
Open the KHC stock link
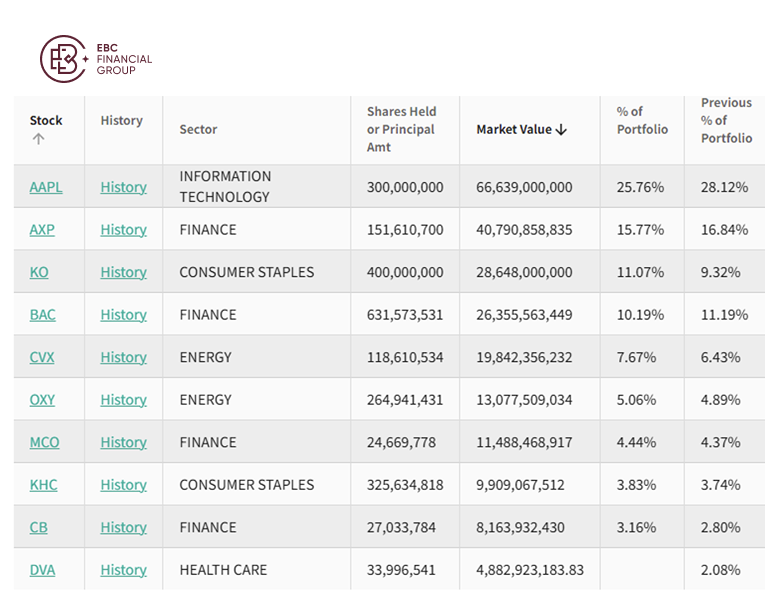[x=44, y=485]
